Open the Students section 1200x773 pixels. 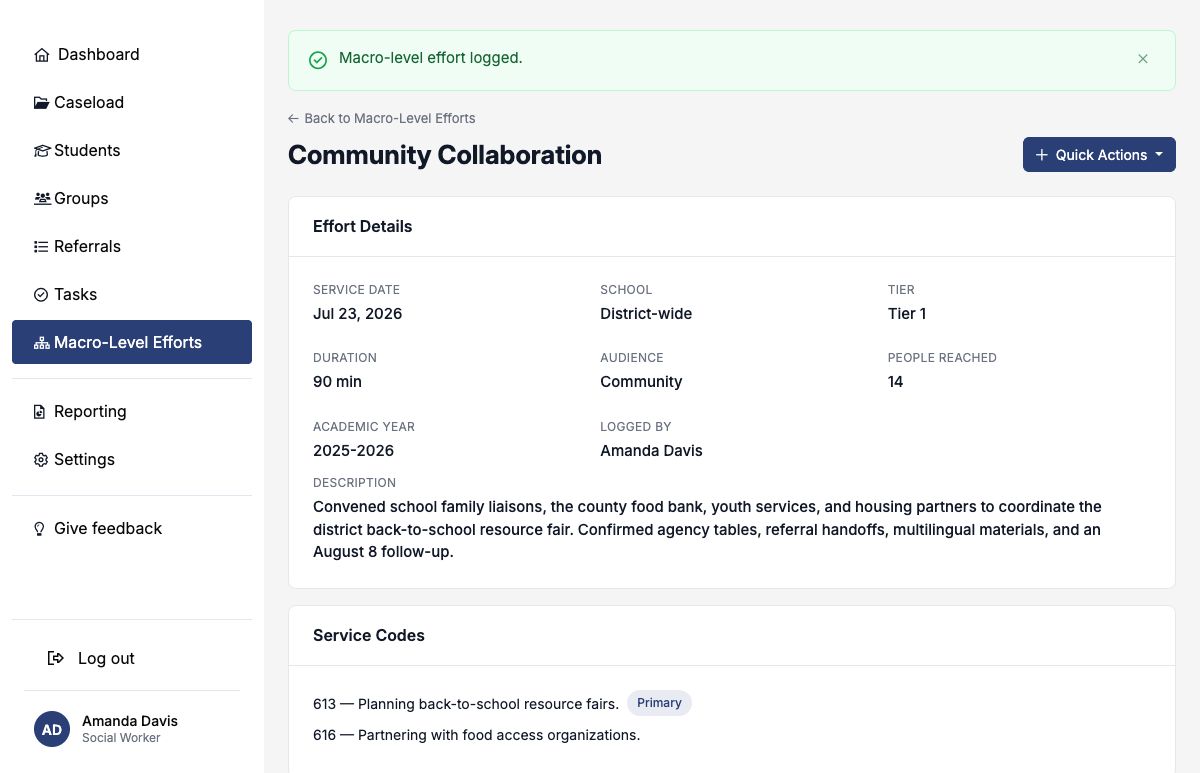(x=132, y=150)
